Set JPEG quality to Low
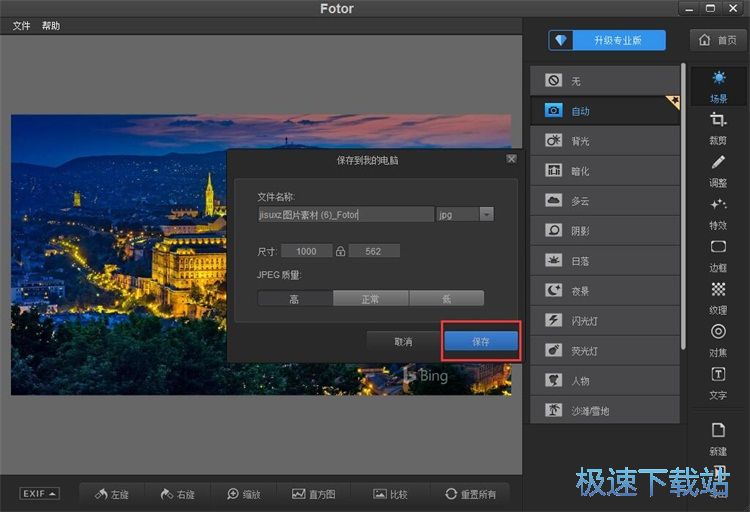Viewport: 750px width, 512px height. (446, 298)
